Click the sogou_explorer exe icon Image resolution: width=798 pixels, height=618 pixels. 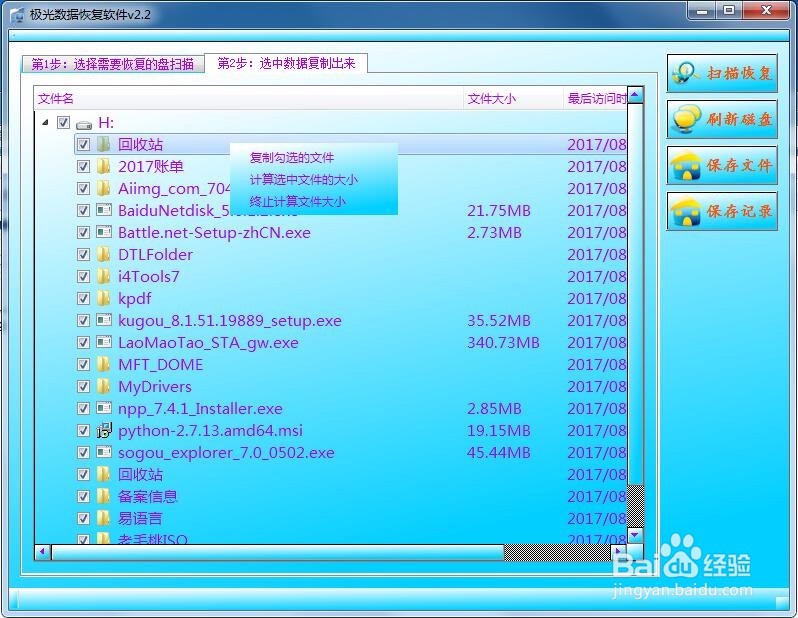click(x=104, y=452)
